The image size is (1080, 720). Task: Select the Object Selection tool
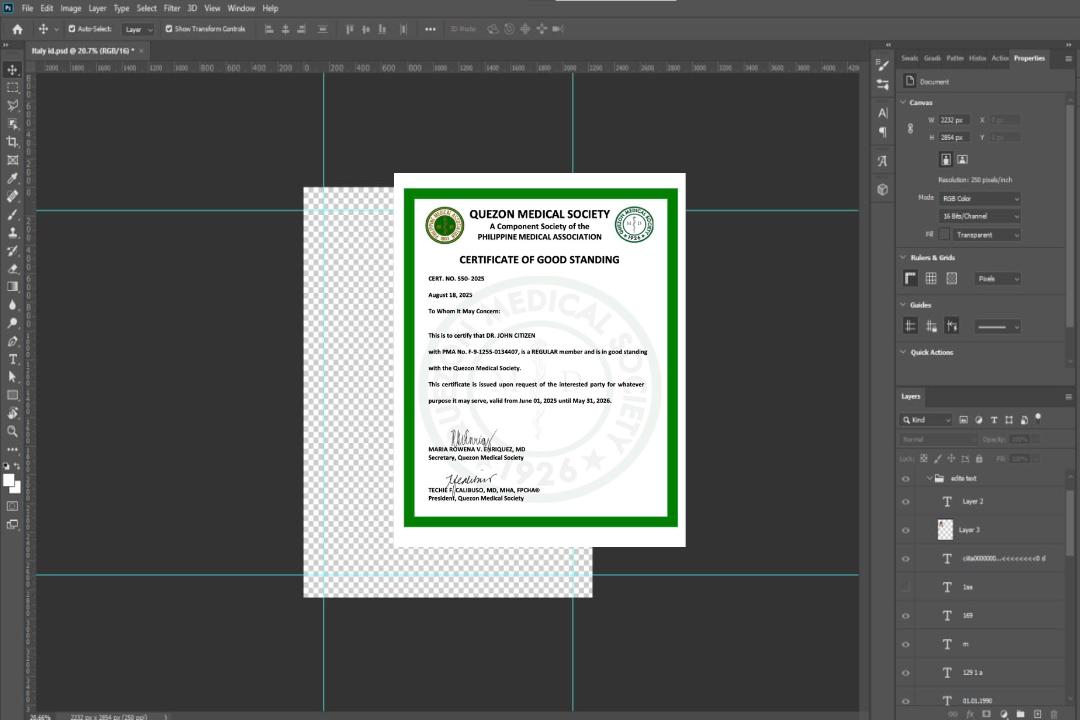(x=12, y=124)
